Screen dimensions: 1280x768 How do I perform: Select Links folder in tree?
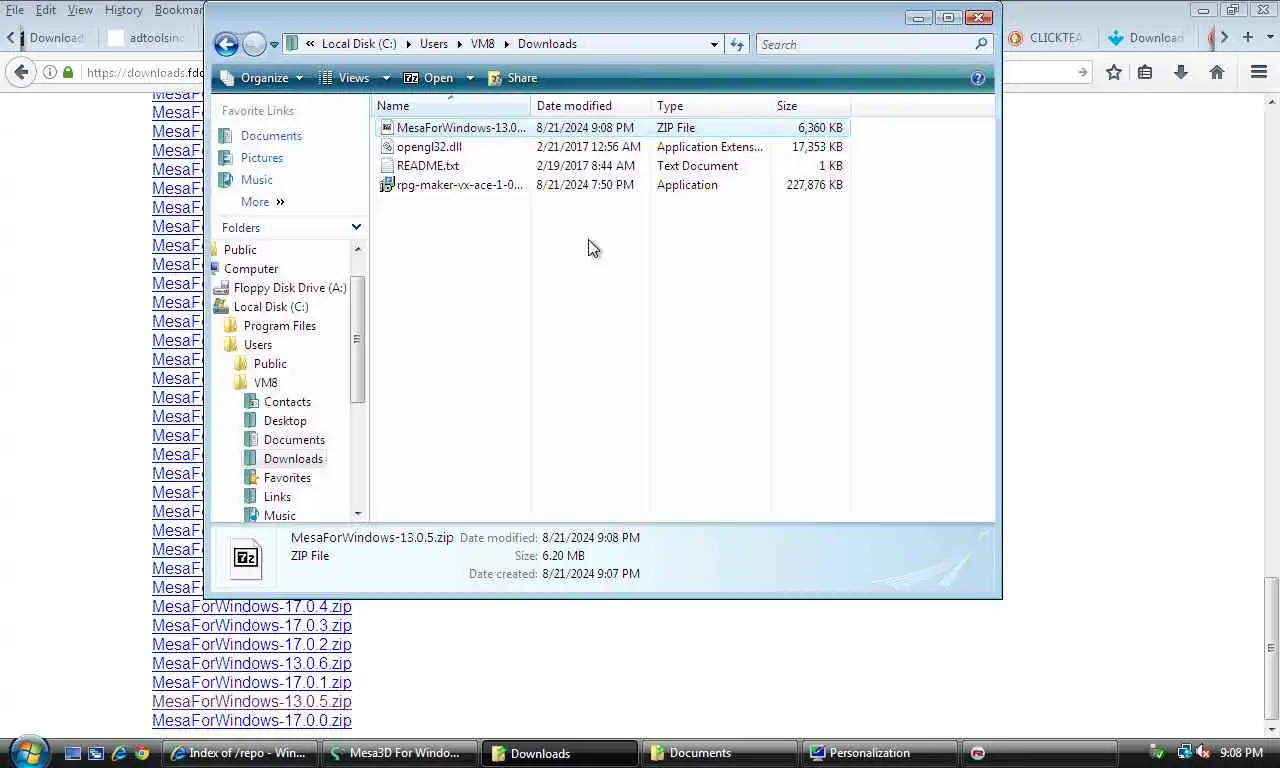277,497
